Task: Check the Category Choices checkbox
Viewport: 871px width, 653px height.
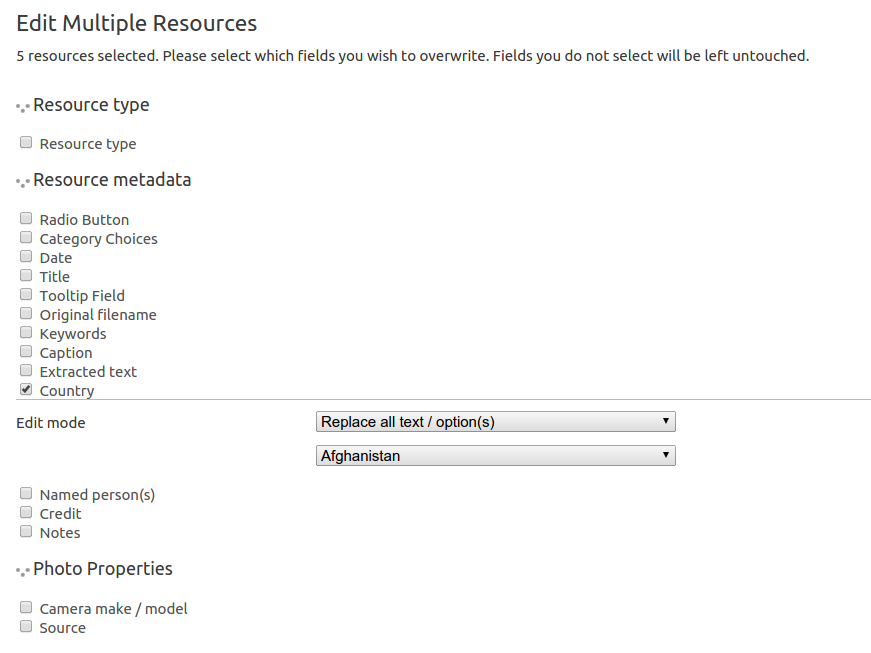Action: pyautogui.click(x=26, y=237)
